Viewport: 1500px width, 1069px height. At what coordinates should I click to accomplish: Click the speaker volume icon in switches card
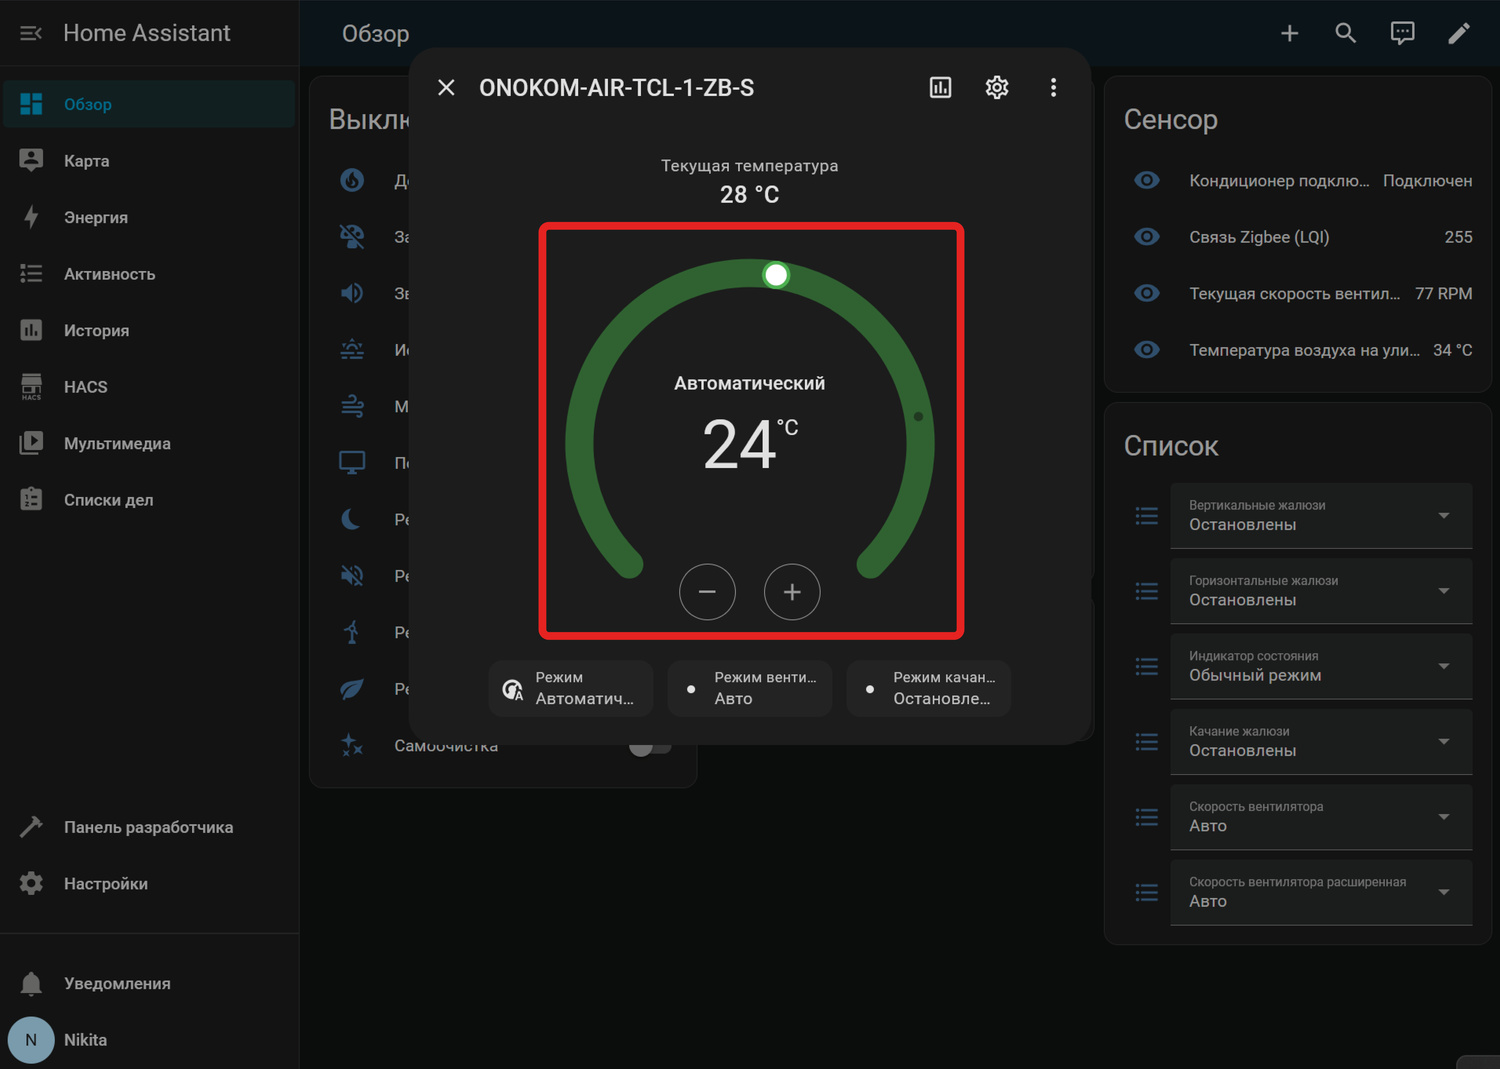pos(352,293)
